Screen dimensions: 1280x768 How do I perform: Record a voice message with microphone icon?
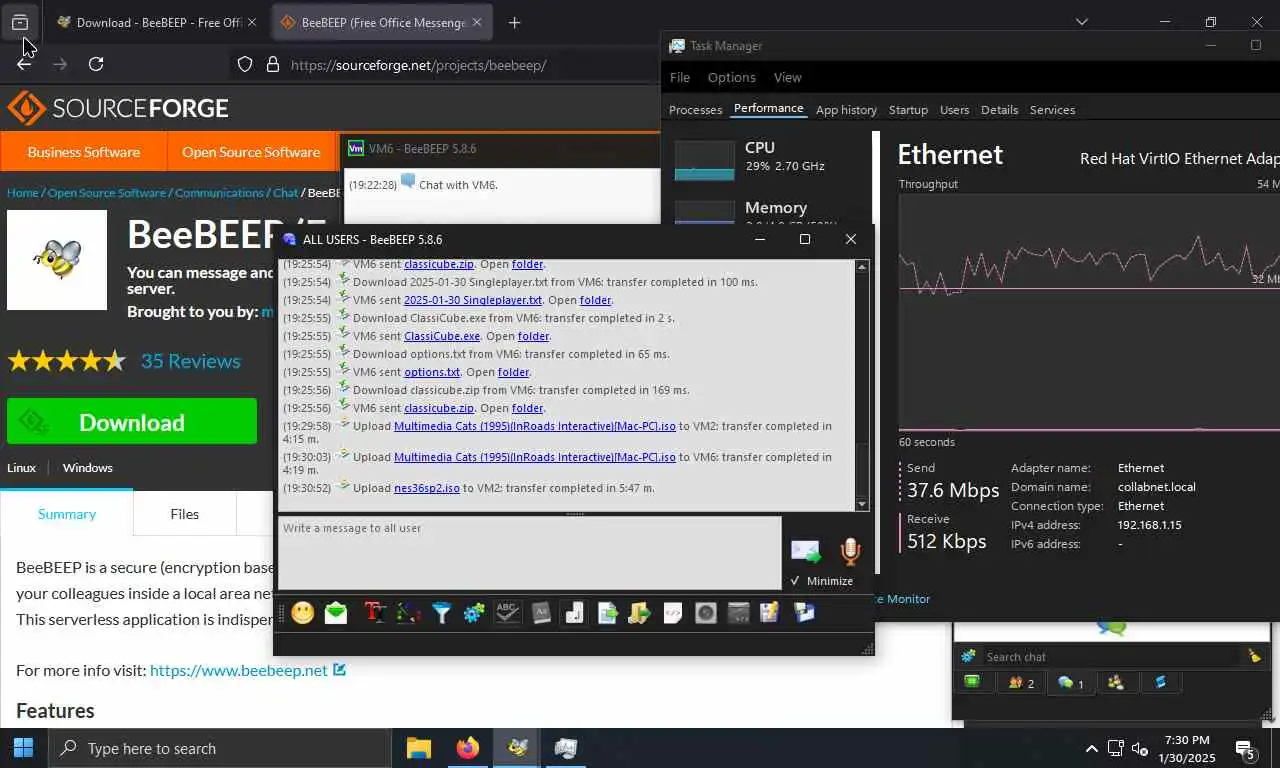[x=850, y=551]
